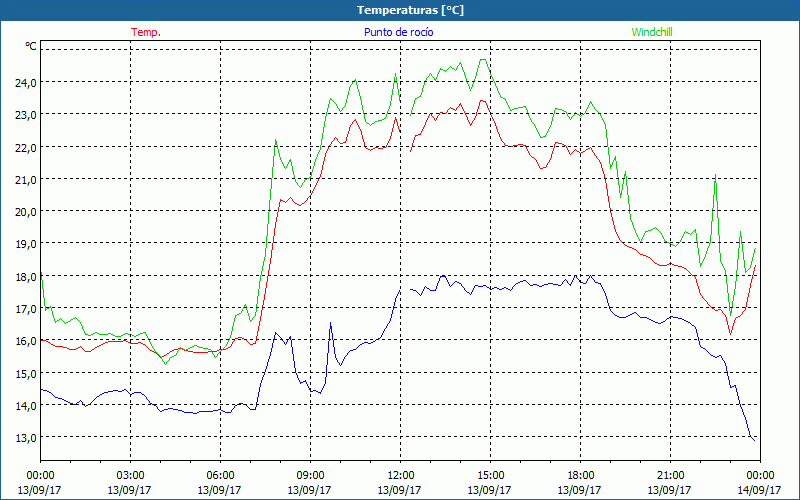Click the 21,0 y-axis value label

[24, 179]
